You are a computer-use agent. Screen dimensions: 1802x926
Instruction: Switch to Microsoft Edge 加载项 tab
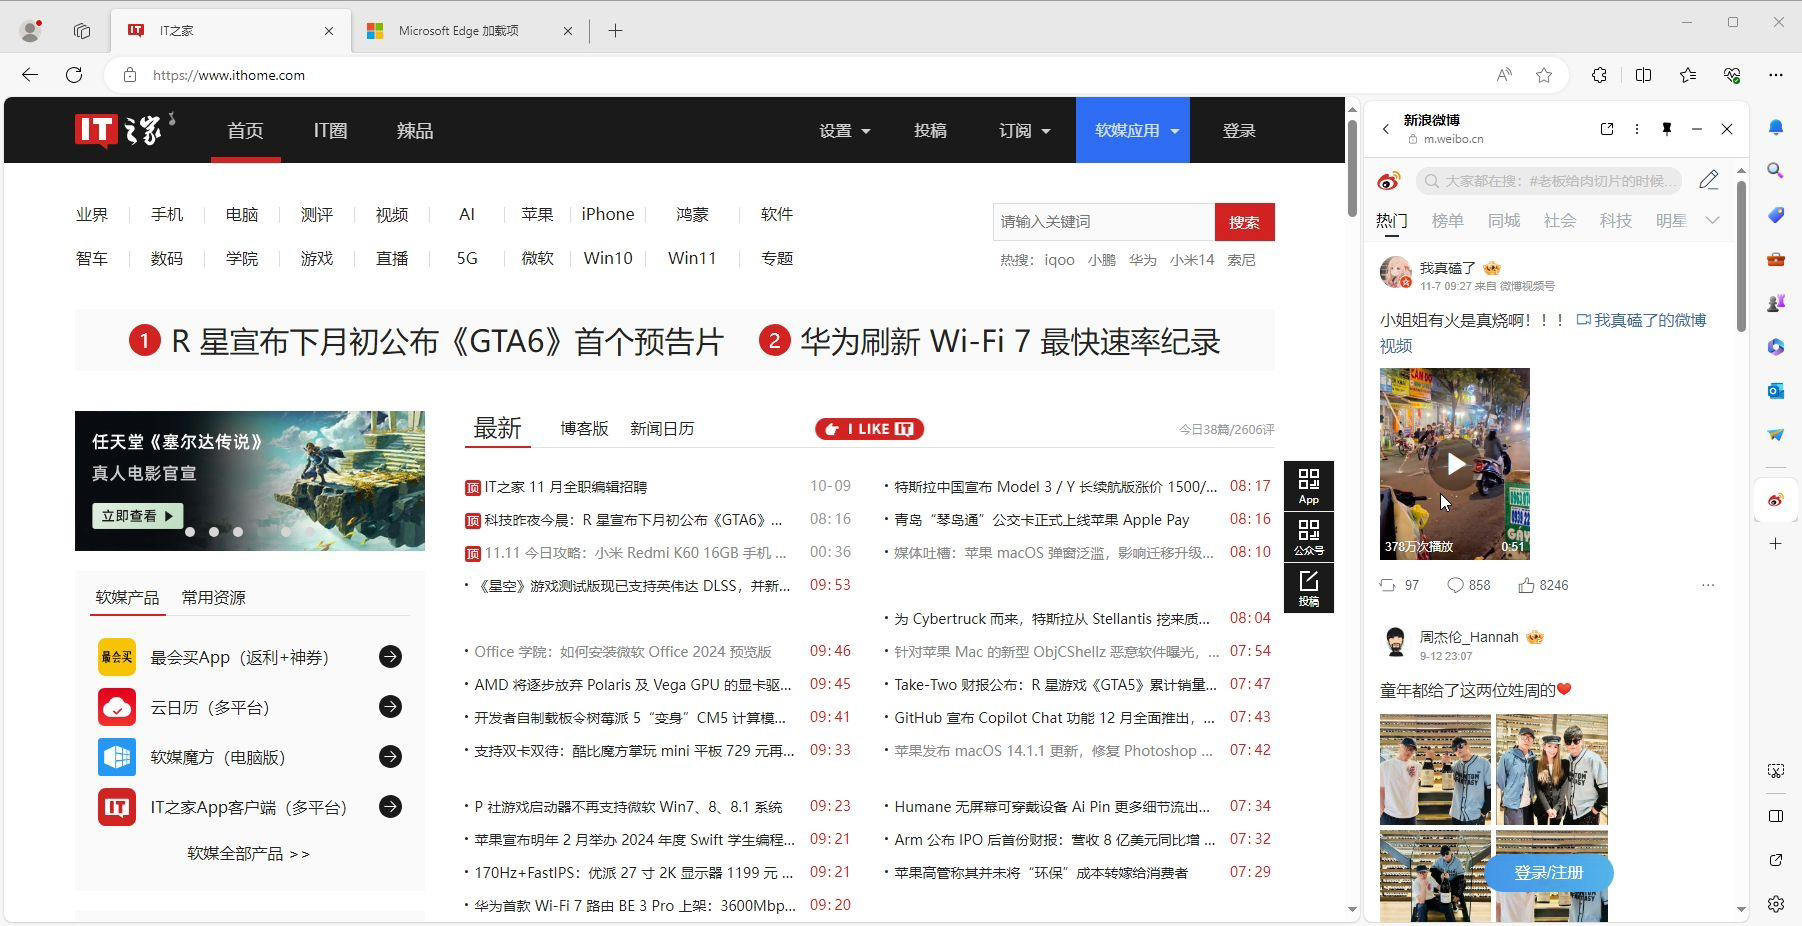pos(469,31)
